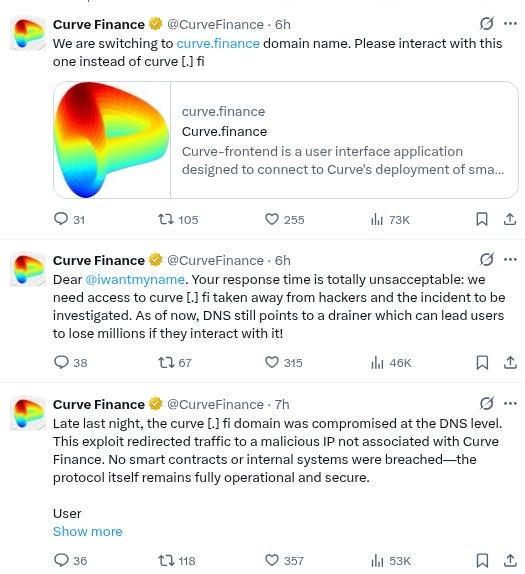Bookmark the tweet mentioning @iwantmyname
Screen dimensions: 525x574
(x=482, y=362)
